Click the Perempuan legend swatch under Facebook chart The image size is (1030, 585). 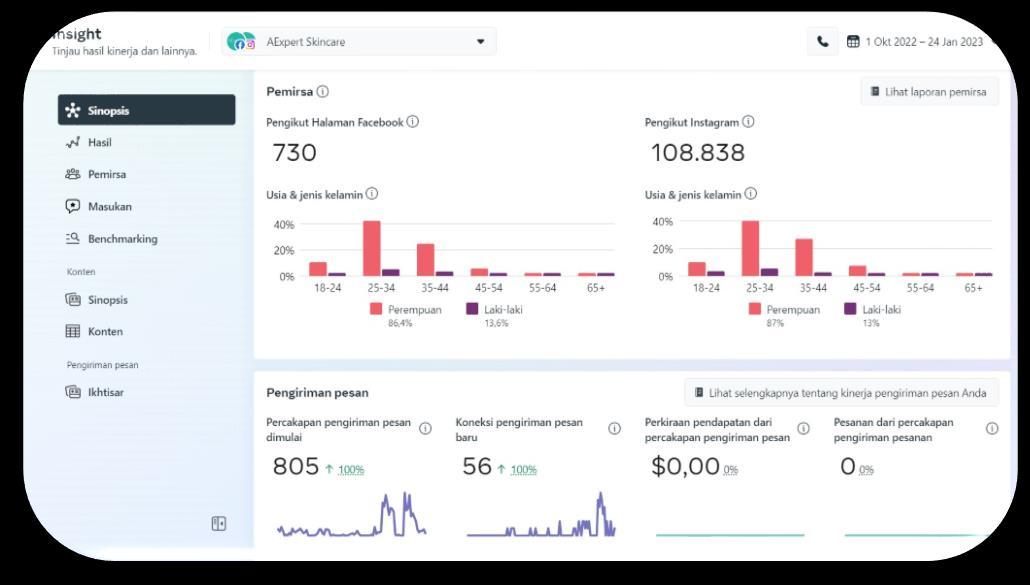click(376, 309)
